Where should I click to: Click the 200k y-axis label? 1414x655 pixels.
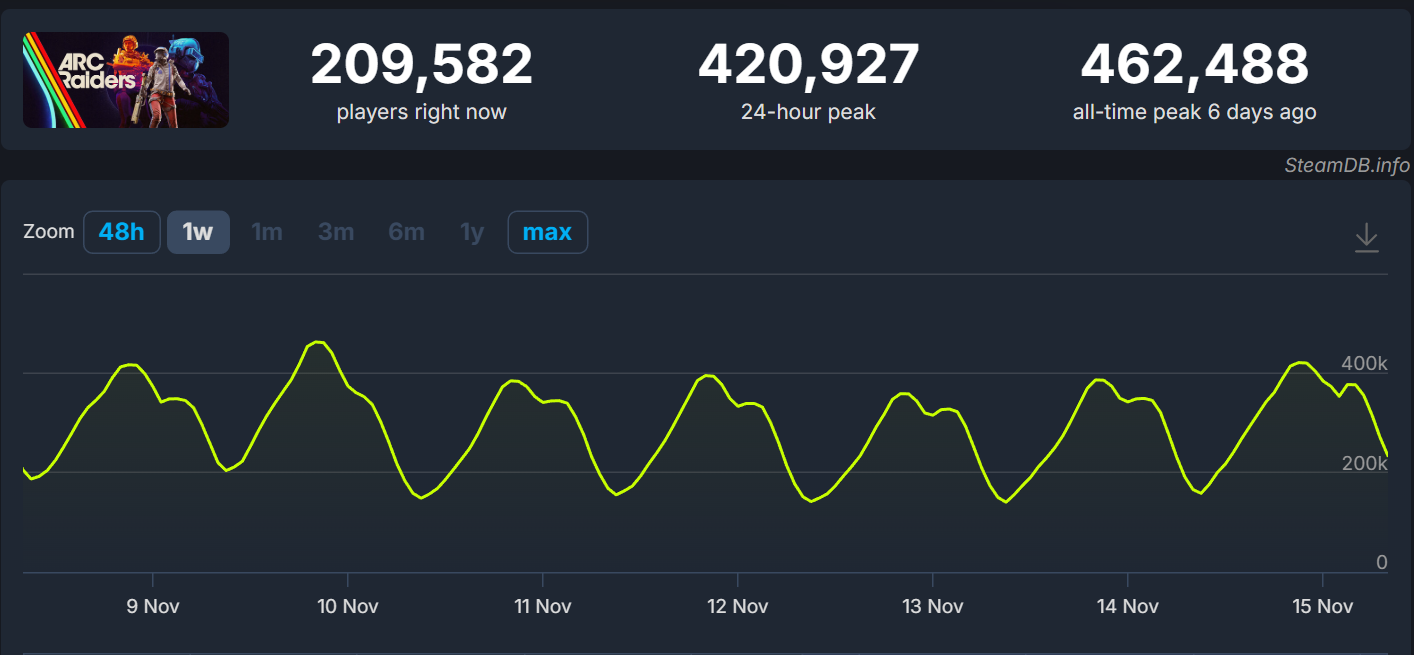pos(1364,463)
